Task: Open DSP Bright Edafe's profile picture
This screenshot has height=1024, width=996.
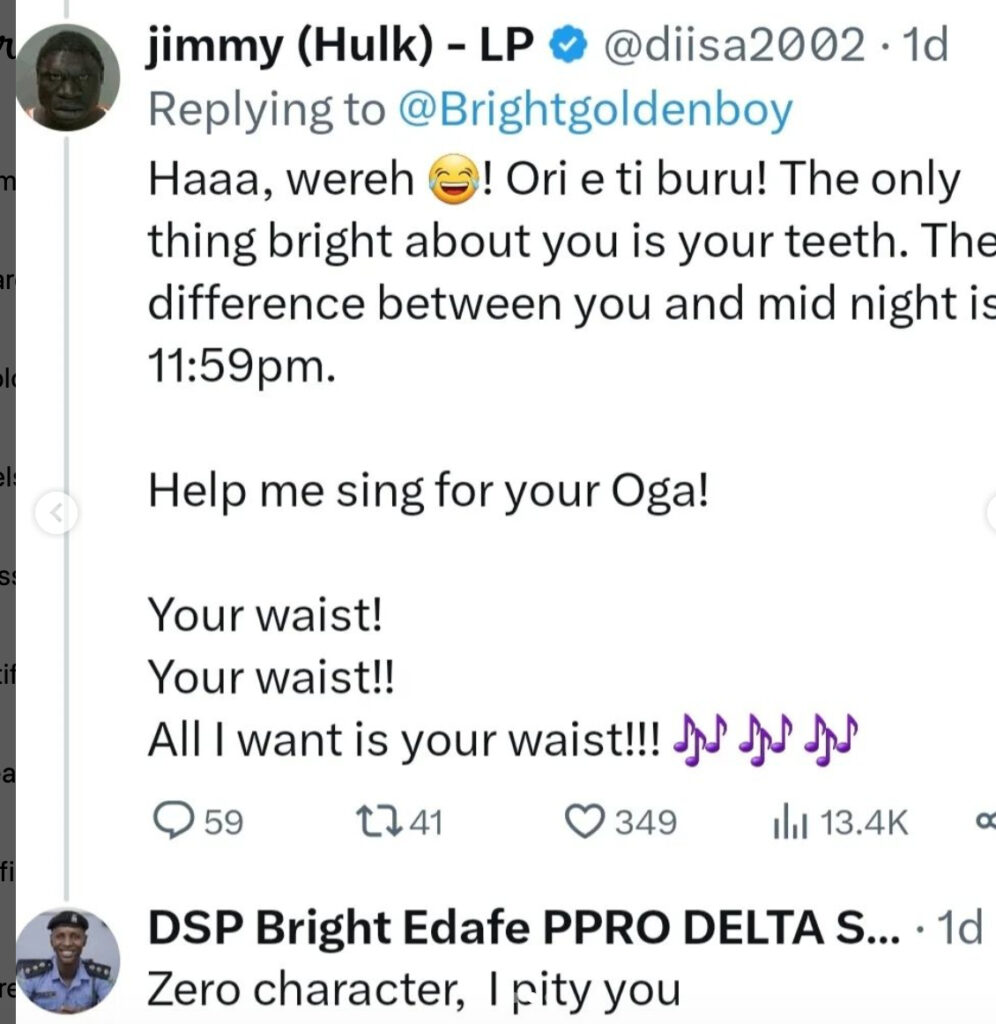Action: click(68, 962)
